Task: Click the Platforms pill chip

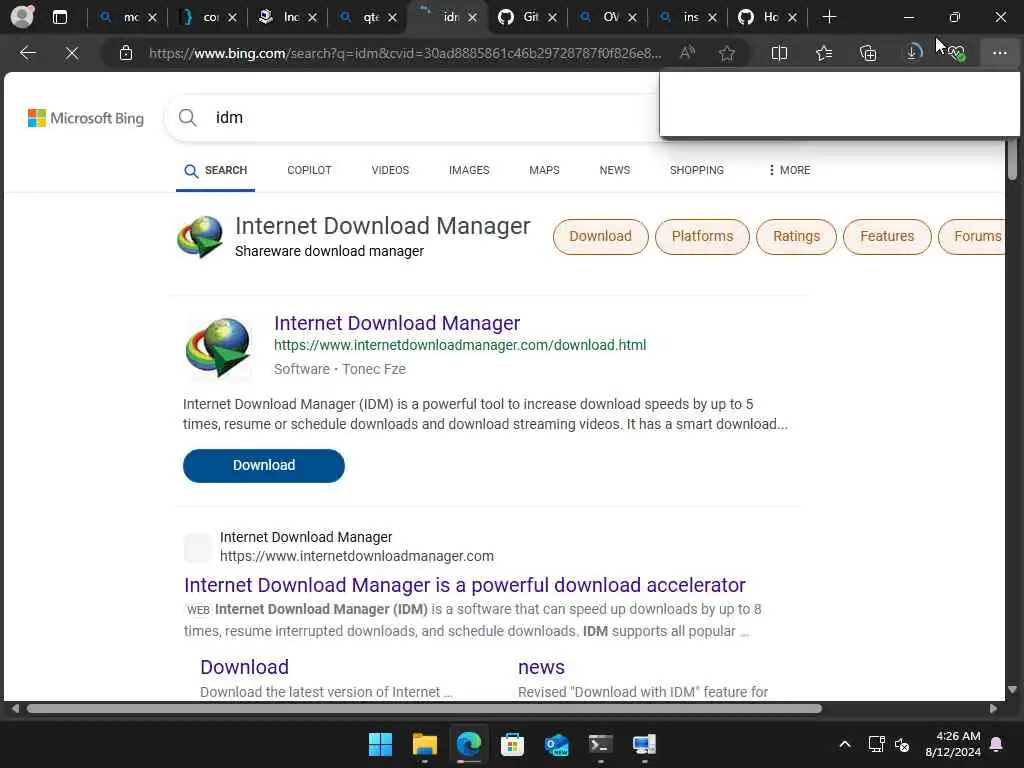Action: pos(702,236)
